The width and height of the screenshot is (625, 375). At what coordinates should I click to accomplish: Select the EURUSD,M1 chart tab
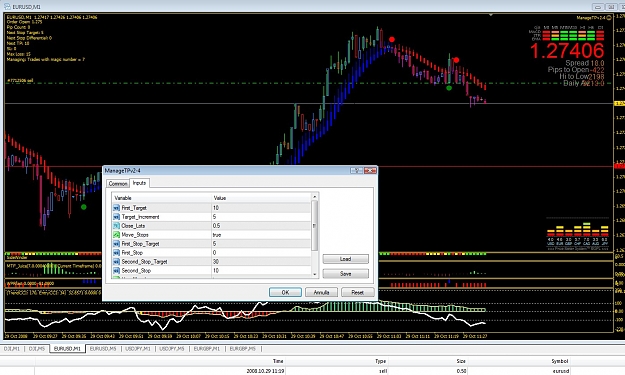[x=67, y=349]
